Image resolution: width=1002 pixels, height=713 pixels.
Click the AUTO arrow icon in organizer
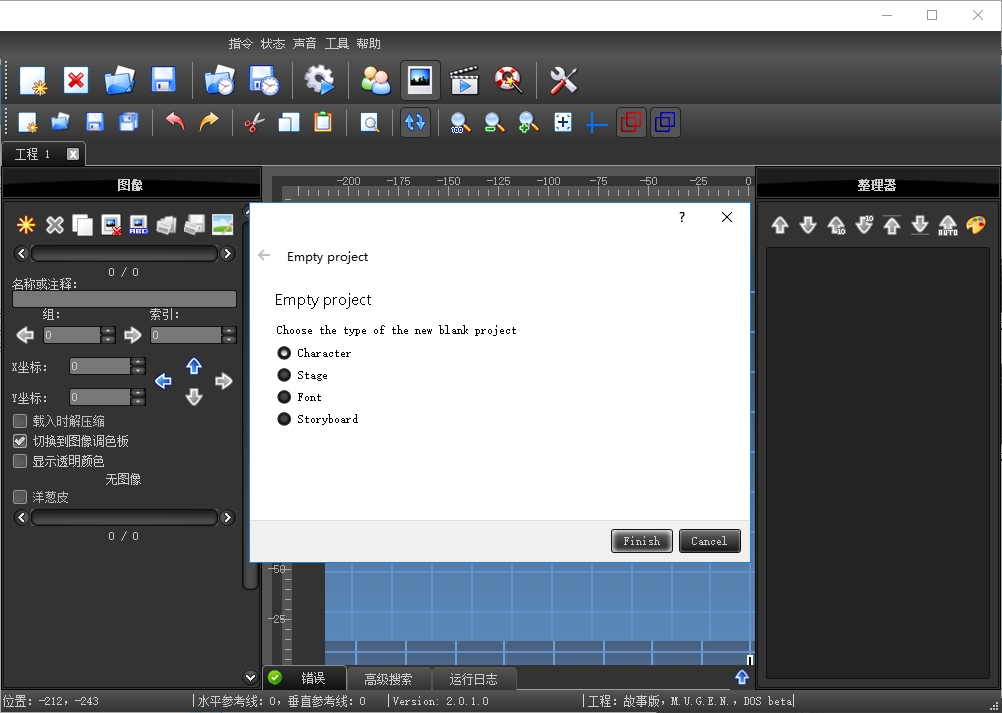point(948,225)
